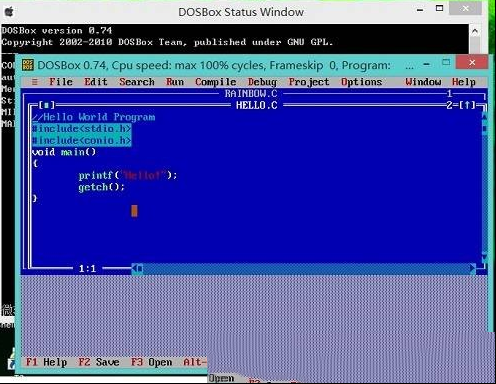Click the editor's vertical scrollbar track
This screenshot has width=496, height=384.
click(x=484, y=193)
